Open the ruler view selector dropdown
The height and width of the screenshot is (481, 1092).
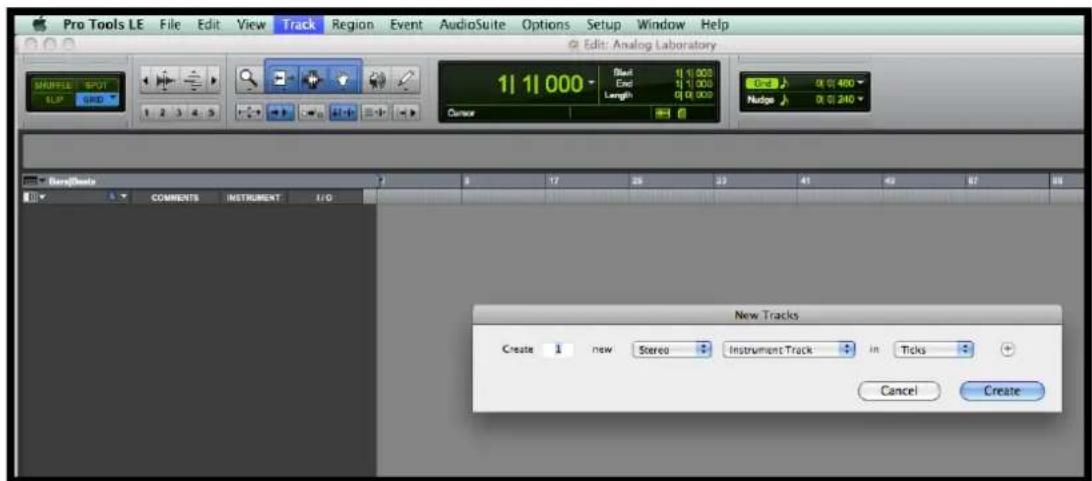(x=32, y=181)
